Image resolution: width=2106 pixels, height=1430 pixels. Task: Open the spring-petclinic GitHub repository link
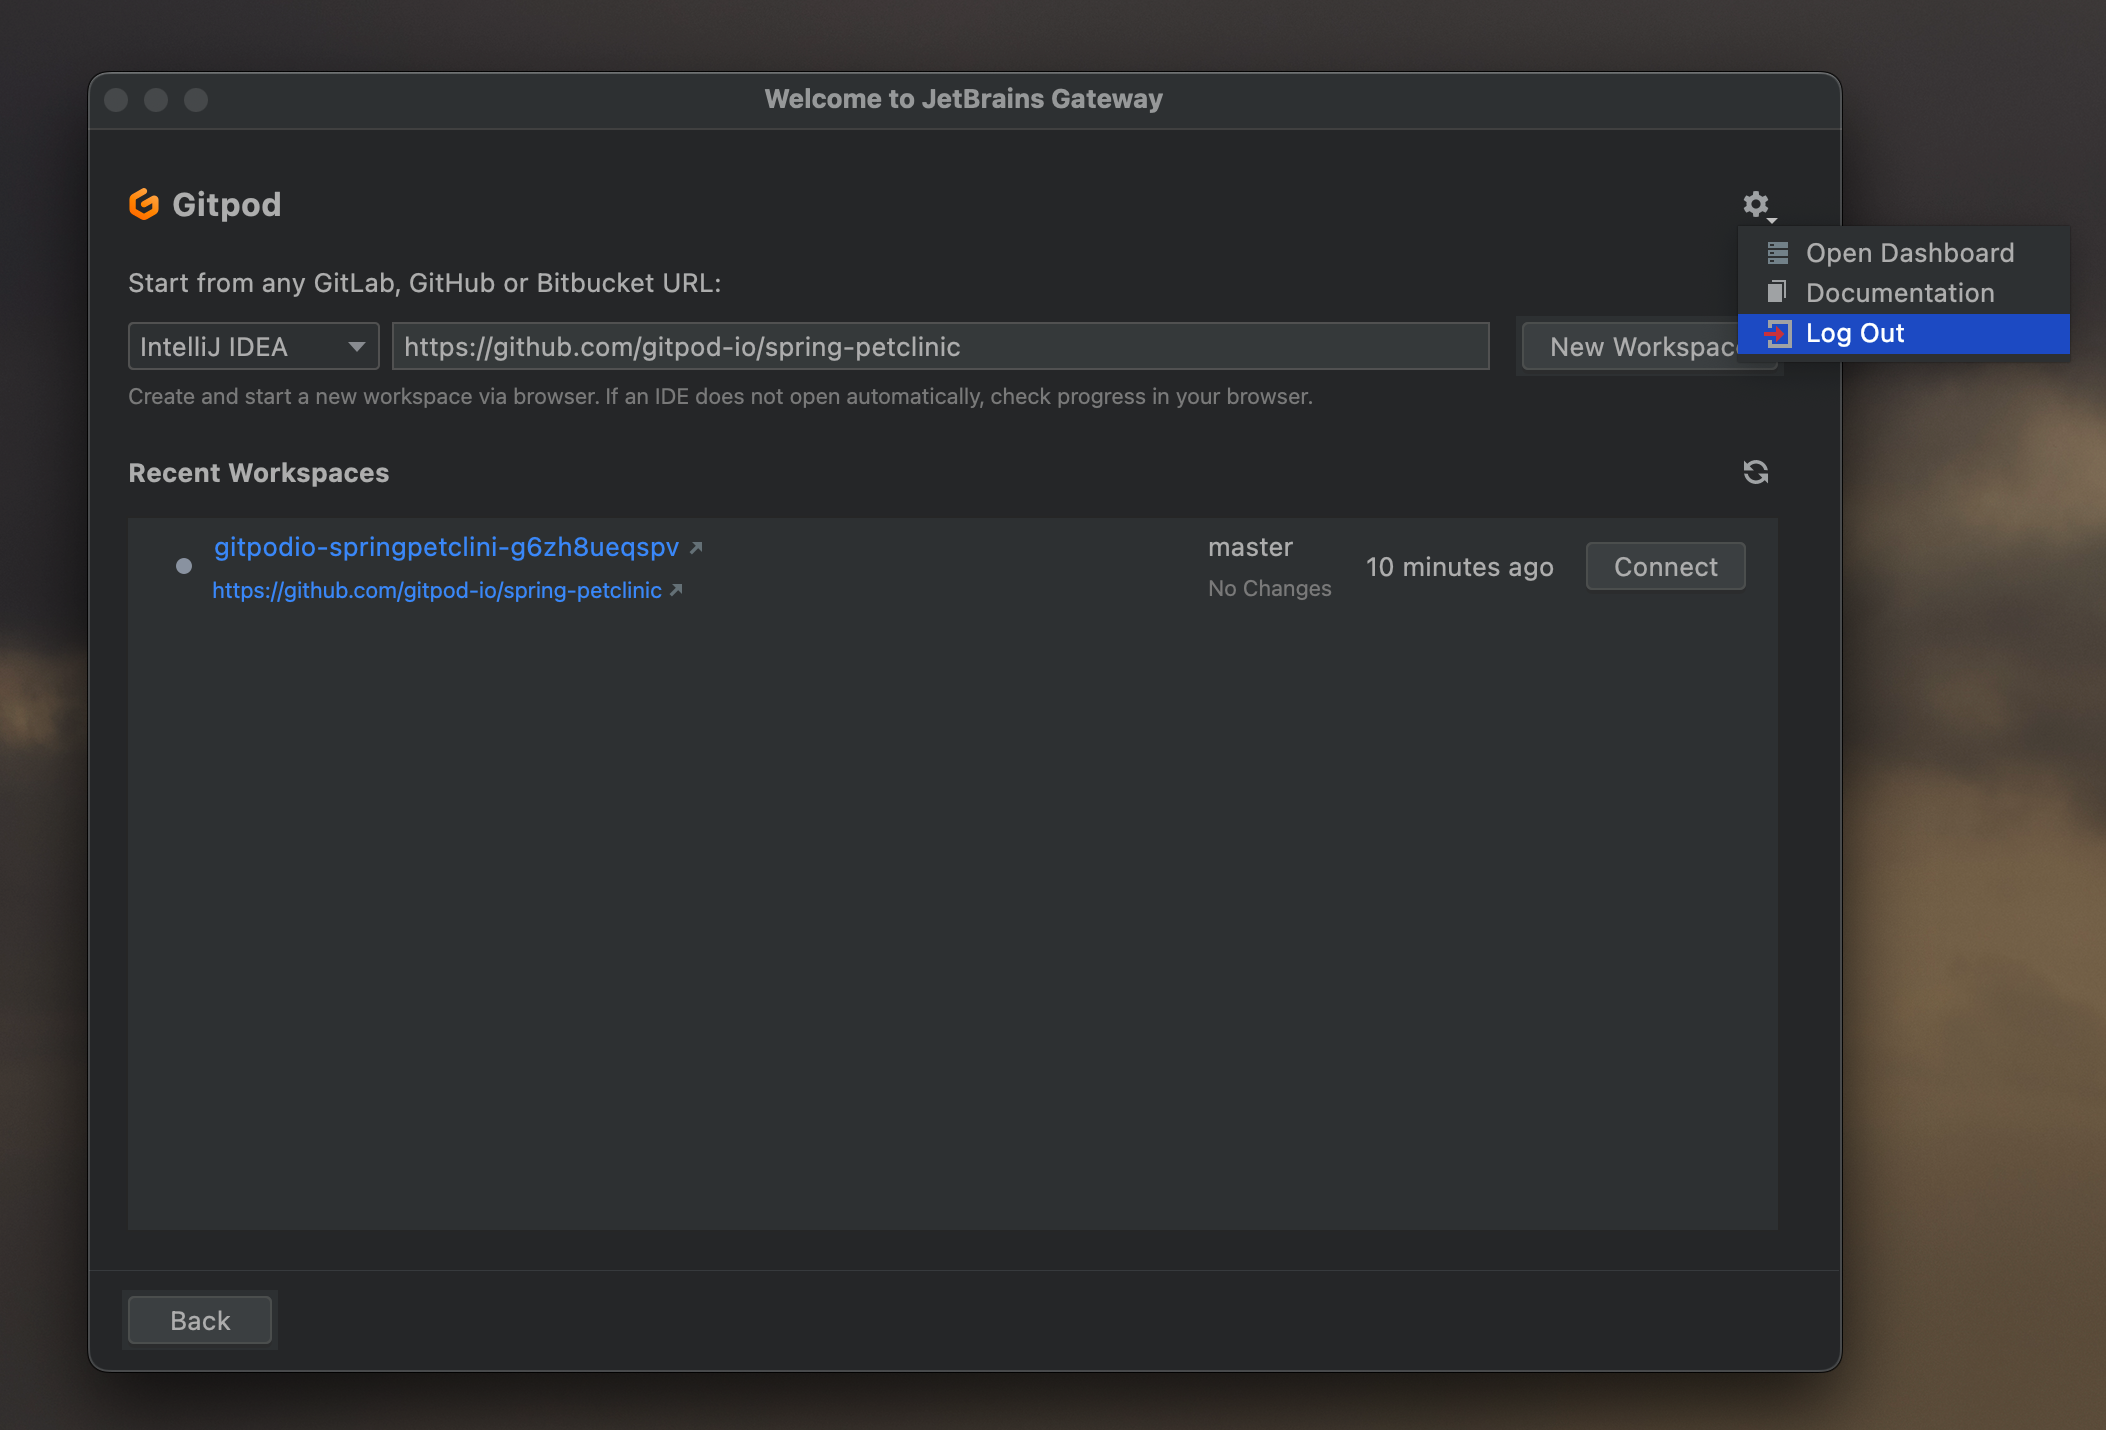tap(437, 590)
